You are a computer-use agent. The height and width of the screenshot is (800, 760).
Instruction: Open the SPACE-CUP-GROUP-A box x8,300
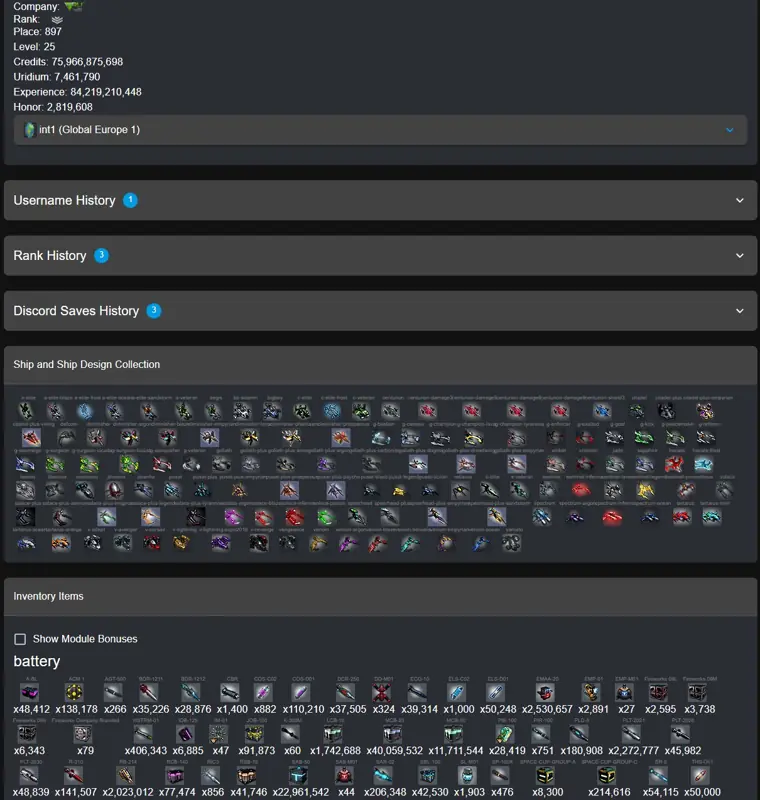coord(545,776)
